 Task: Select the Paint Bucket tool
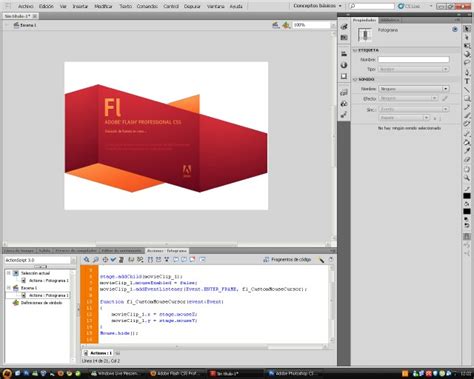pos(467,142)
